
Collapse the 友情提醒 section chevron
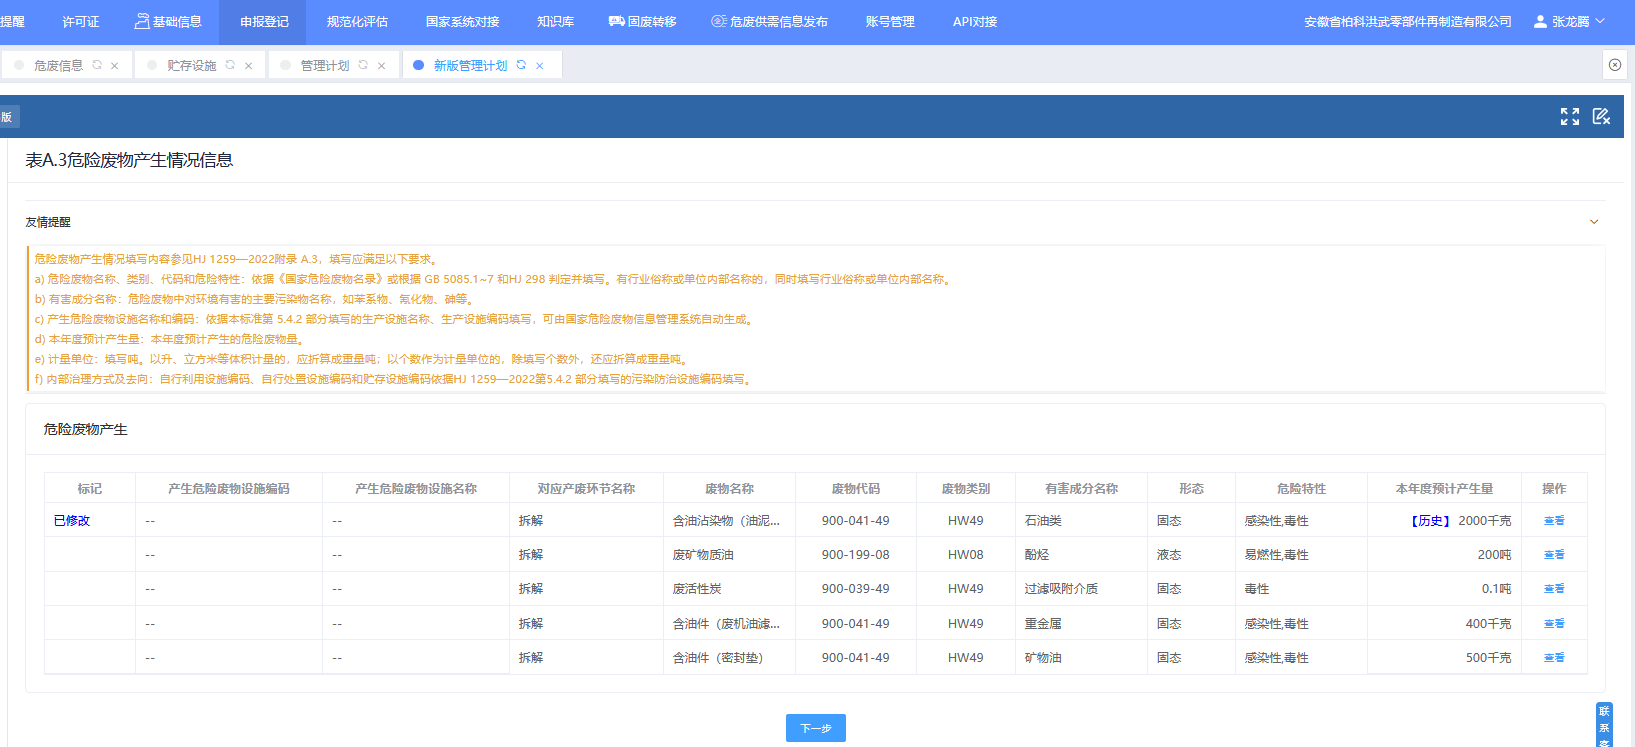(1594, 222)
